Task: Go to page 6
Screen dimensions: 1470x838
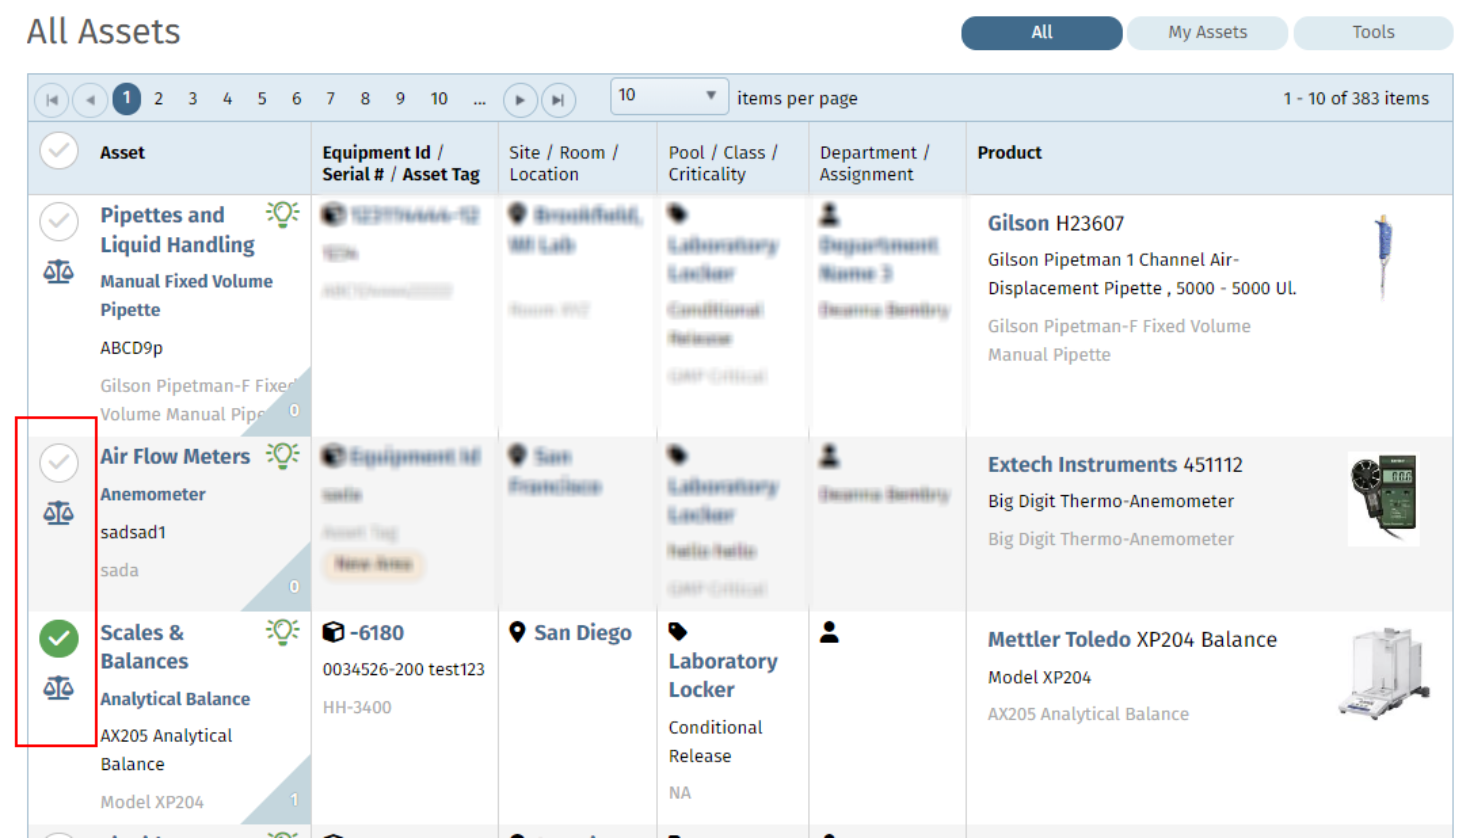Action: pos(296,99)
